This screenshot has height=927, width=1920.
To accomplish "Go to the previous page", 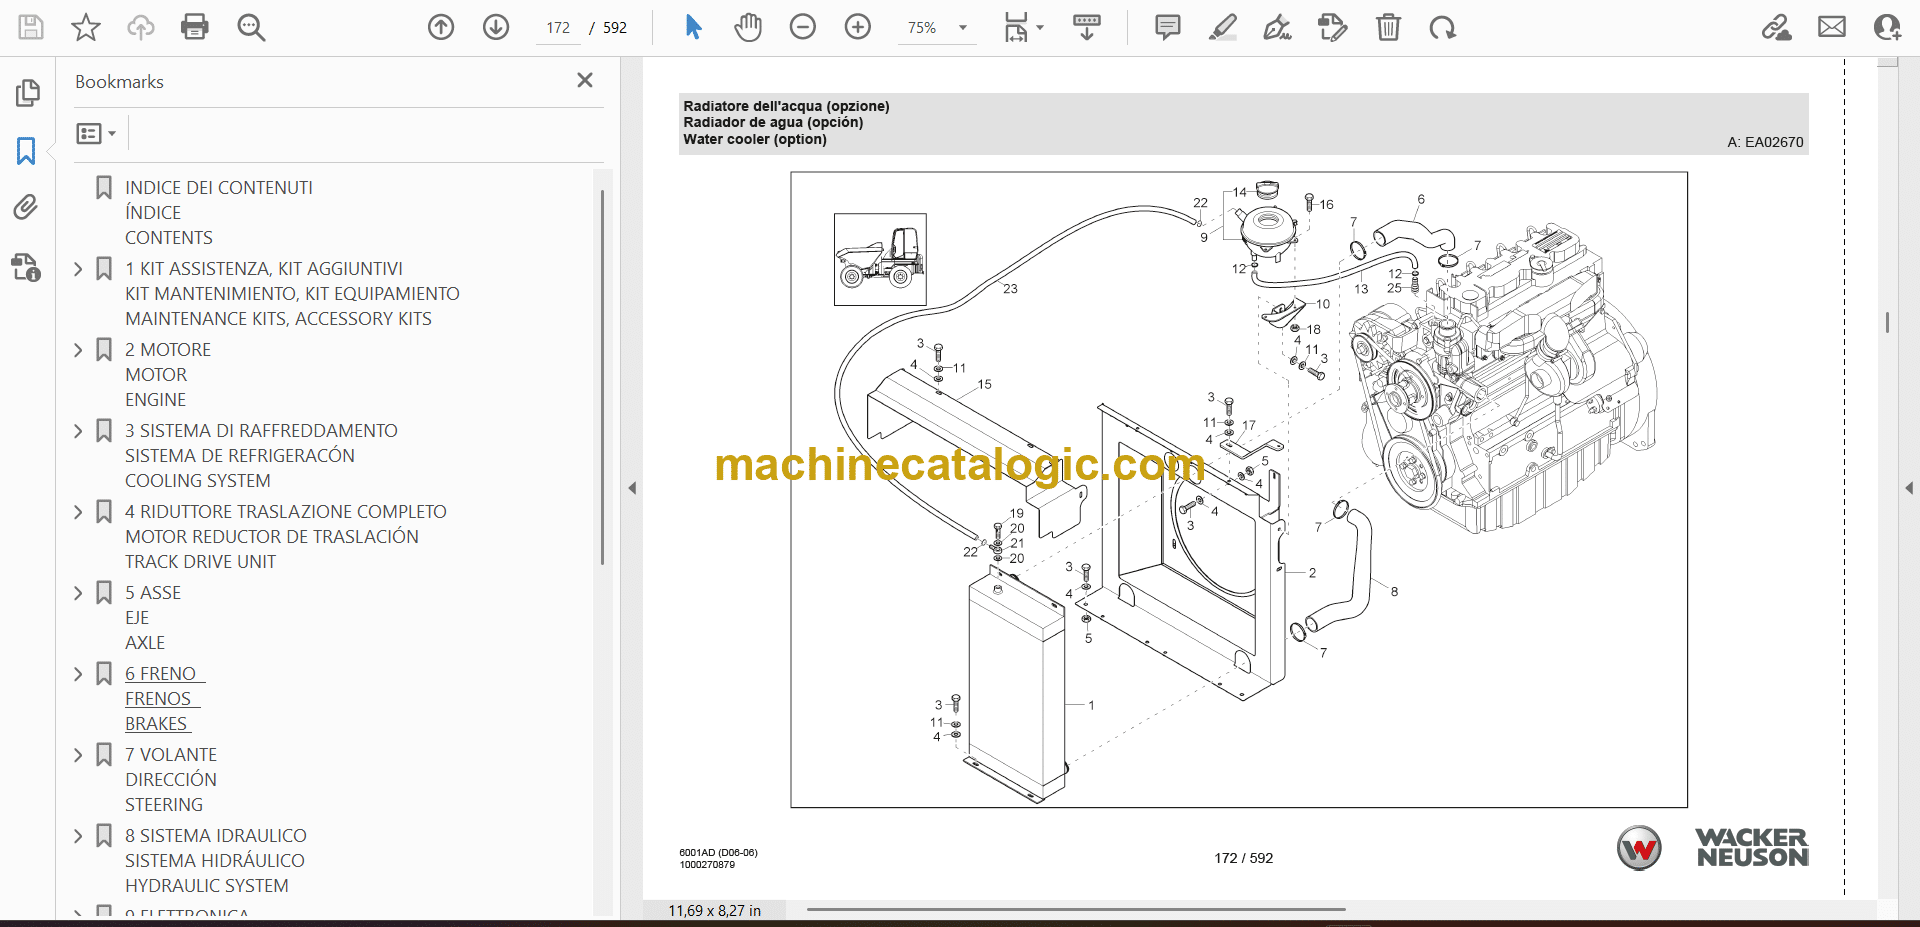I will point(441,27).
